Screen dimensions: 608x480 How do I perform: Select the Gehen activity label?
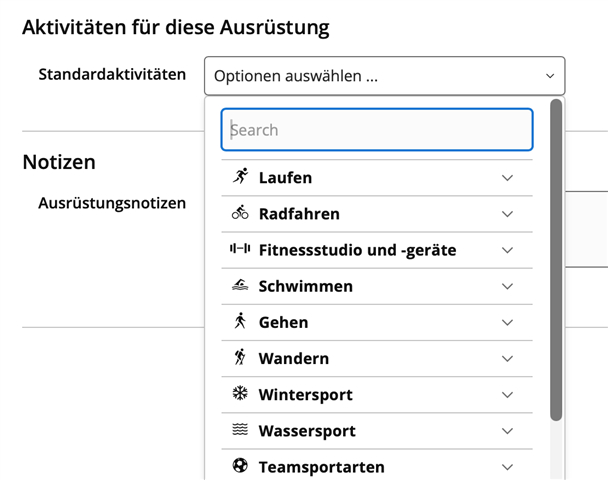[x=283, y=322]
